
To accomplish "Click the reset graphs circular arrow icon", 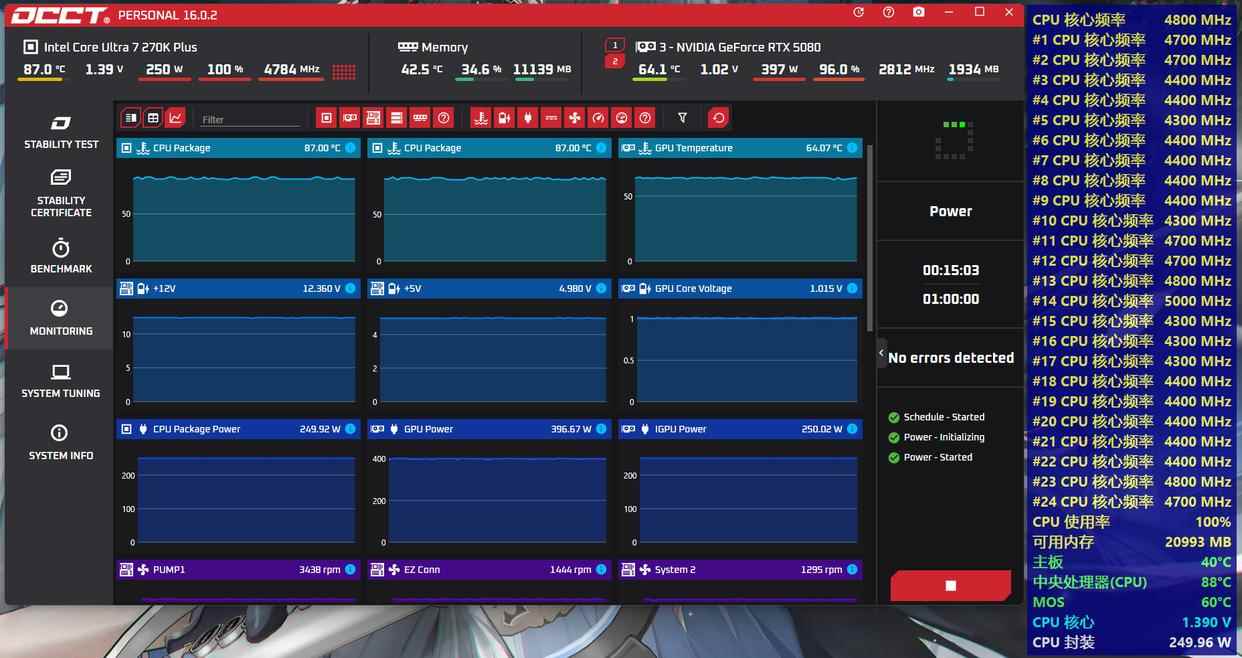I will point(718,118).
